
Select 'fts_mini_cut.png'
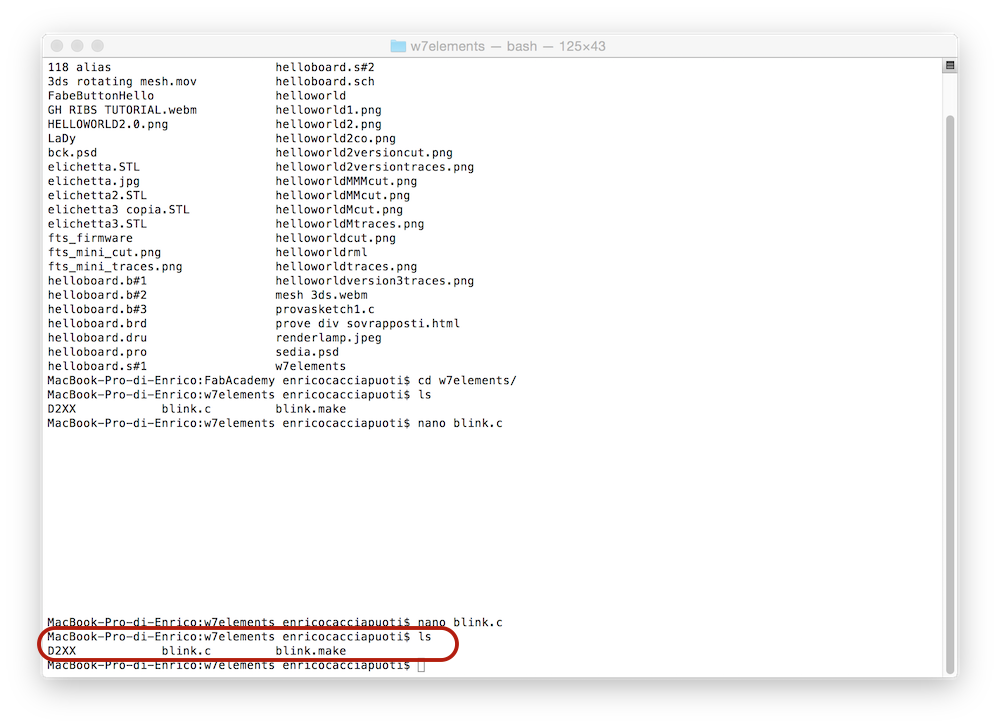pos(104,252)
